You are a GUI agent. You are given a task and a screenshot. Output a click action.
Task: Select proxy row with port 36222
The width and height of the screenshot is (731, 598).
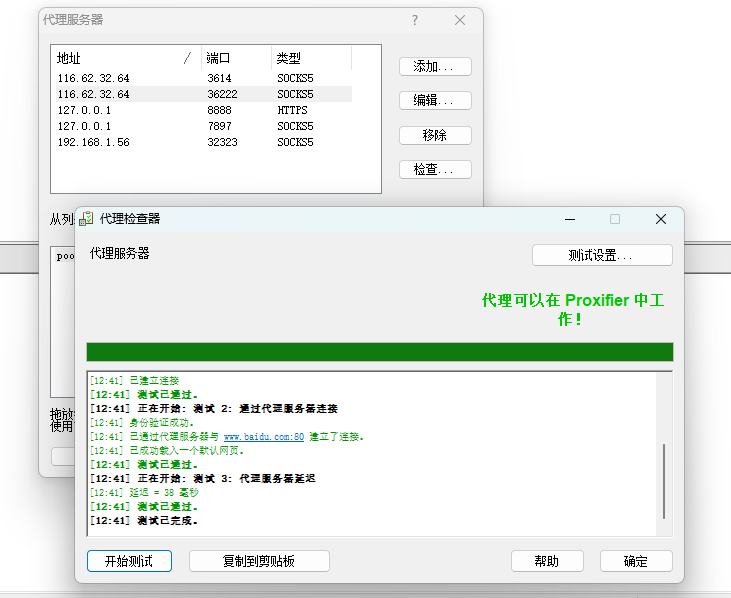coord(204,94)
